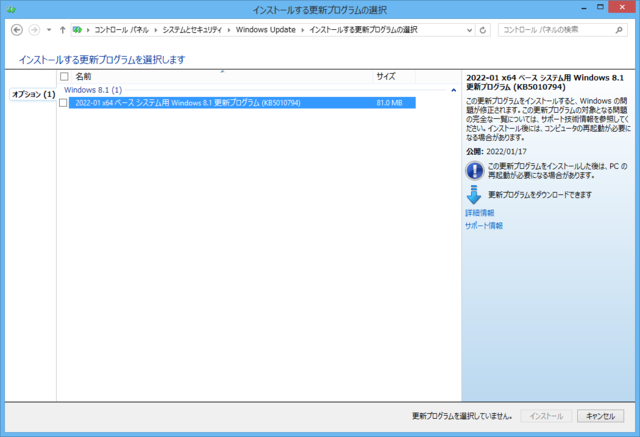Click the 更新プログラムをダウンロードできます text
This screenshot has height=437, width=640.
[540, 195]
